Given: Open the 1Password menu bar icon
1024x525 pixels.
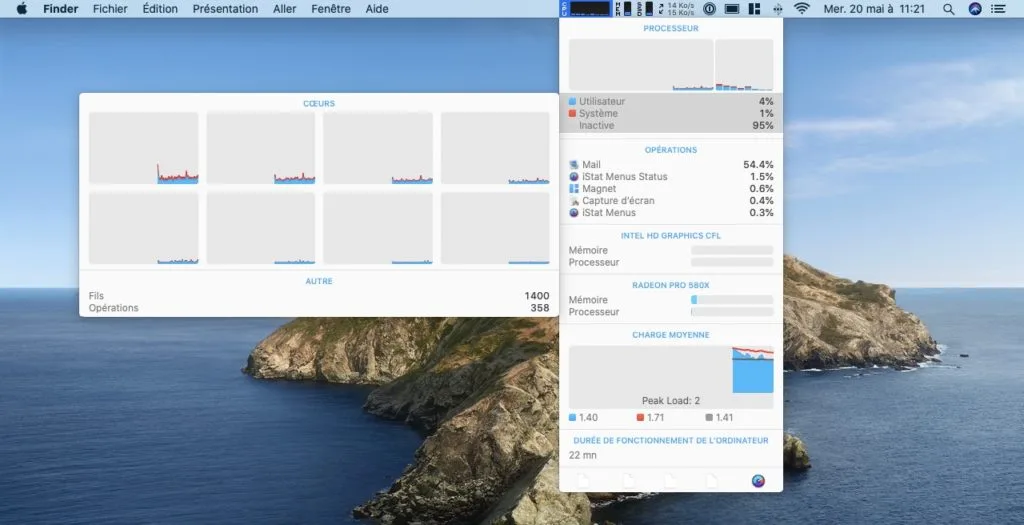Looking at the screenshot, I should click(x=709, y=8).
